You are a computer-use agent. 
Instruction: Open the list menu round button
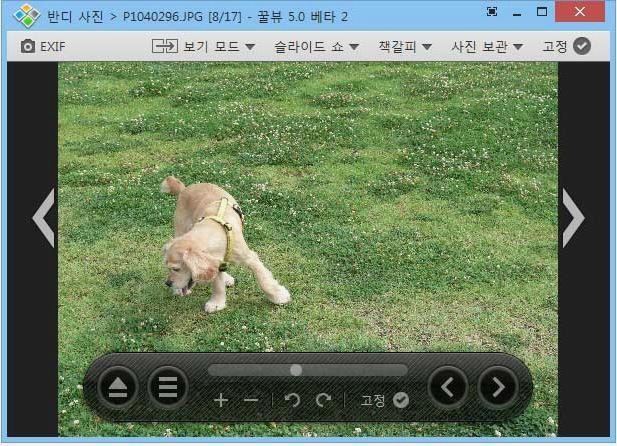pyautogui.click(x=168, y=387)
